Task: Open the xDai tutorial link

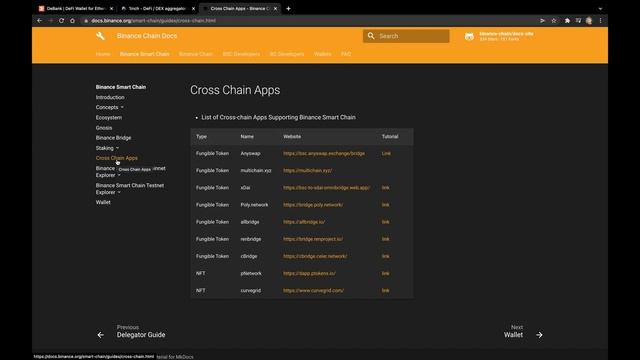Action: tap(385, 188)
